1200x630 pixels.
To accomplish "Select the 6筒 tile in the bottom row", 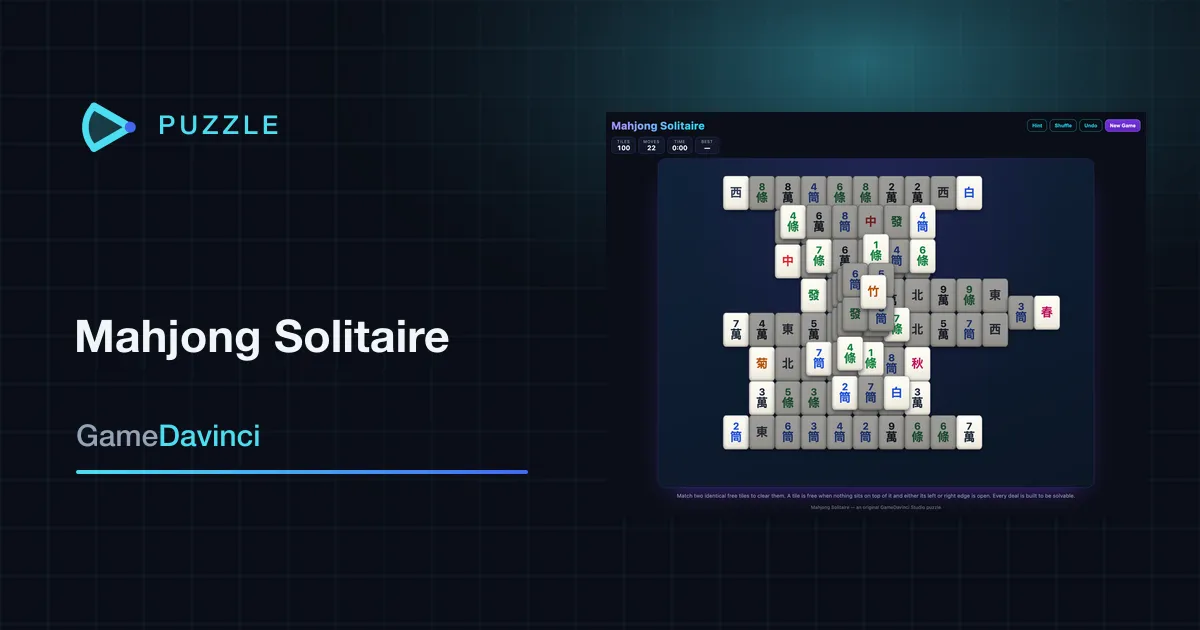I will [x=788, y=432].
